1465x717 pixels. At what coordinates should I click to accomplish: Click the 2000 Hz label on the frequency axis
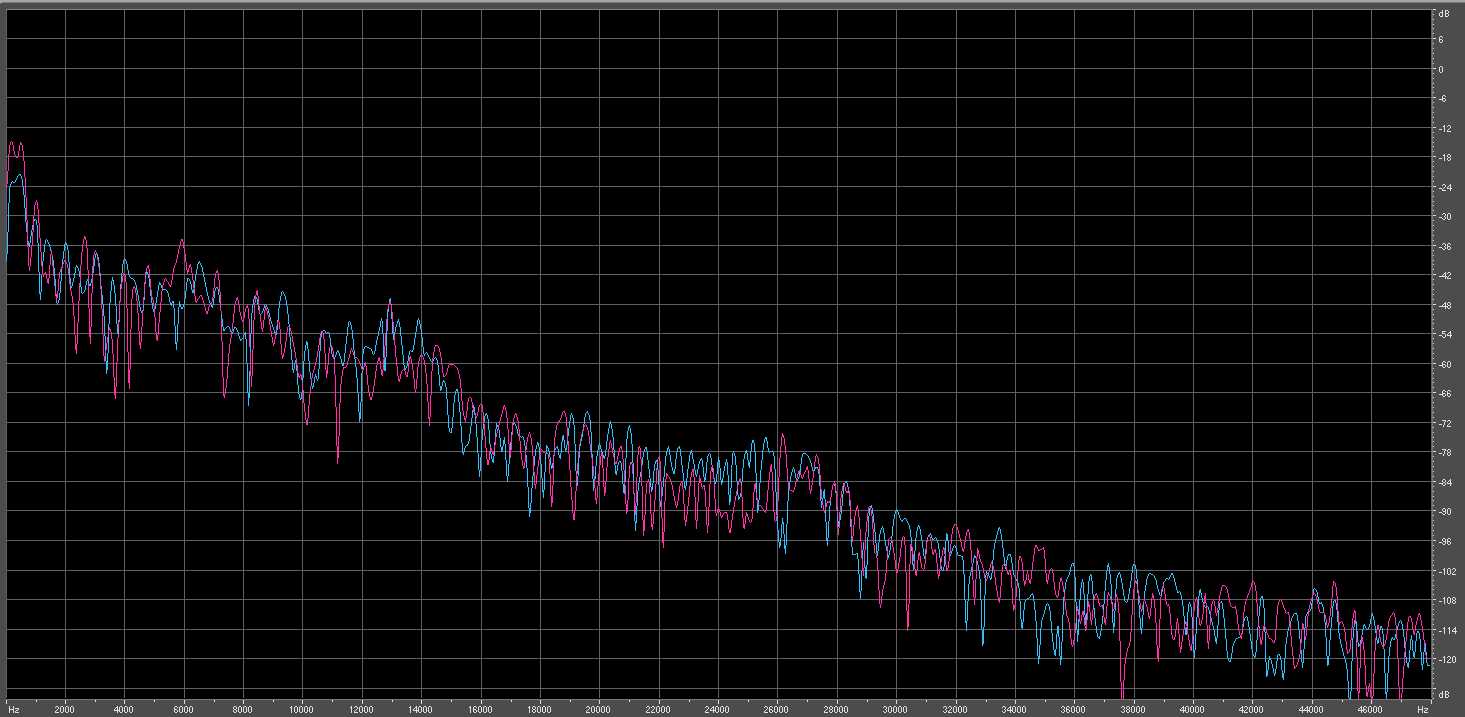(x=64, y=709)
